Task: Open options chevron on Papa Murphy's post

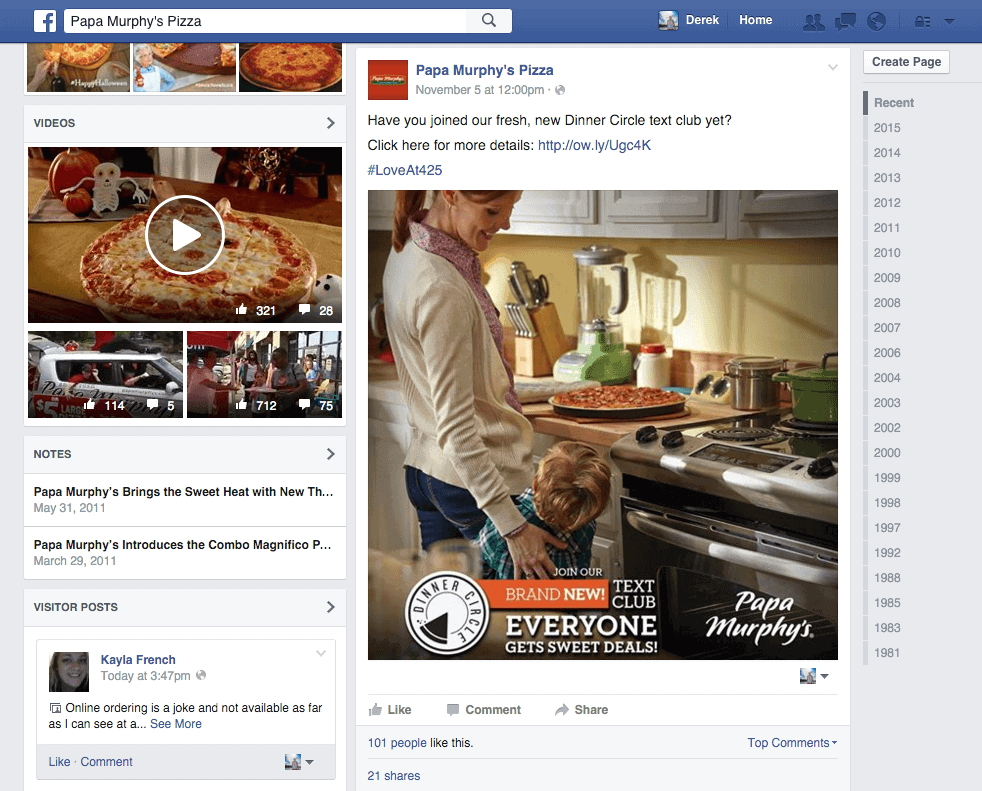Action: pyautogui.click(x=833, y=67)
